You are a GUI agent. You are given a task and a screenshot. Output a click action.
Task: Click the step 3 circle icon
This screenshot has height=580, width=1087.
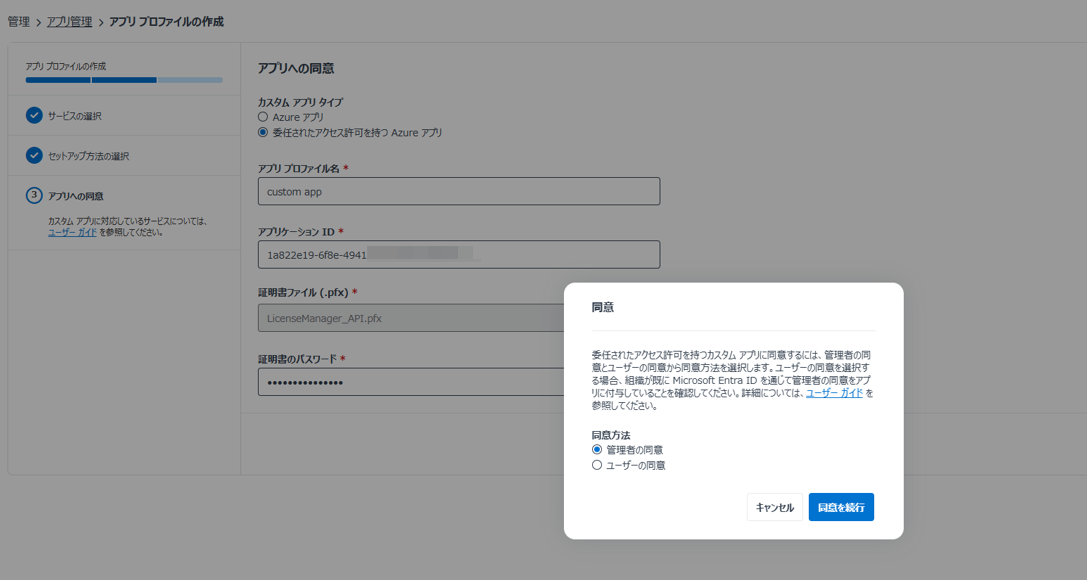34,195
